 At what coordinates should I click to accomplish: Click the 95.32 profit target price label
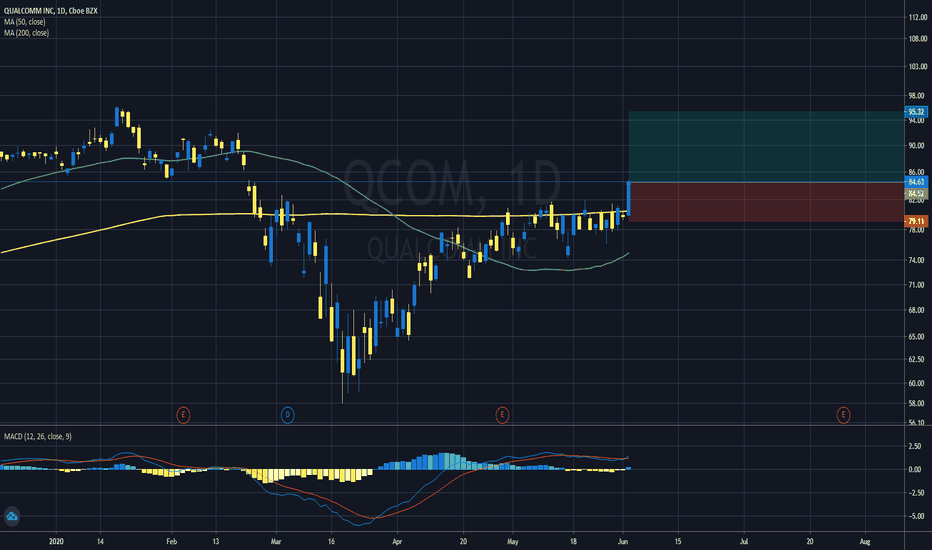coord(916,112)
